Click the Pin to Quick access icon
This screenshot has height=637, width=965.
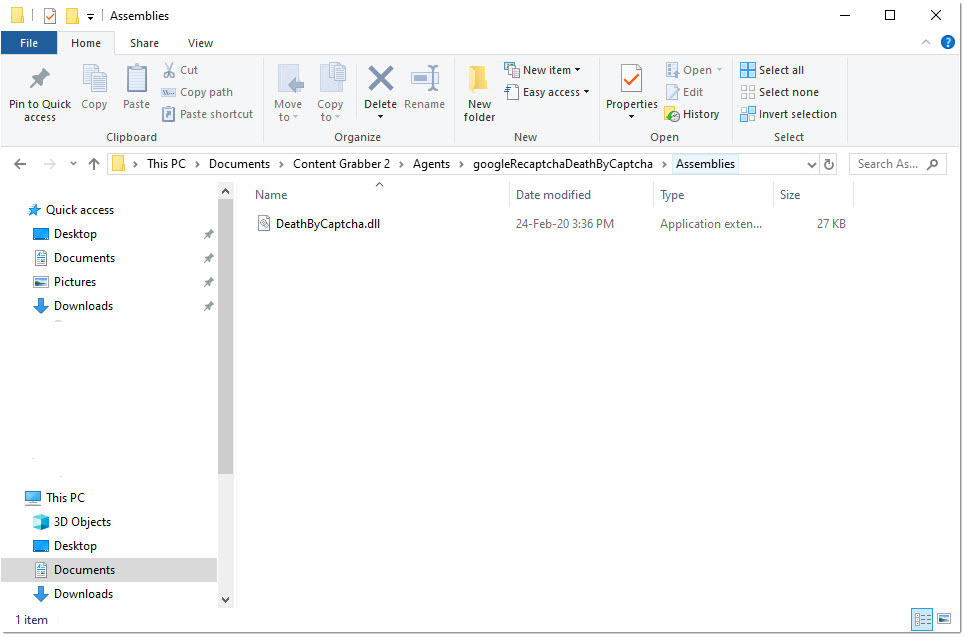[x=40, y=80]
